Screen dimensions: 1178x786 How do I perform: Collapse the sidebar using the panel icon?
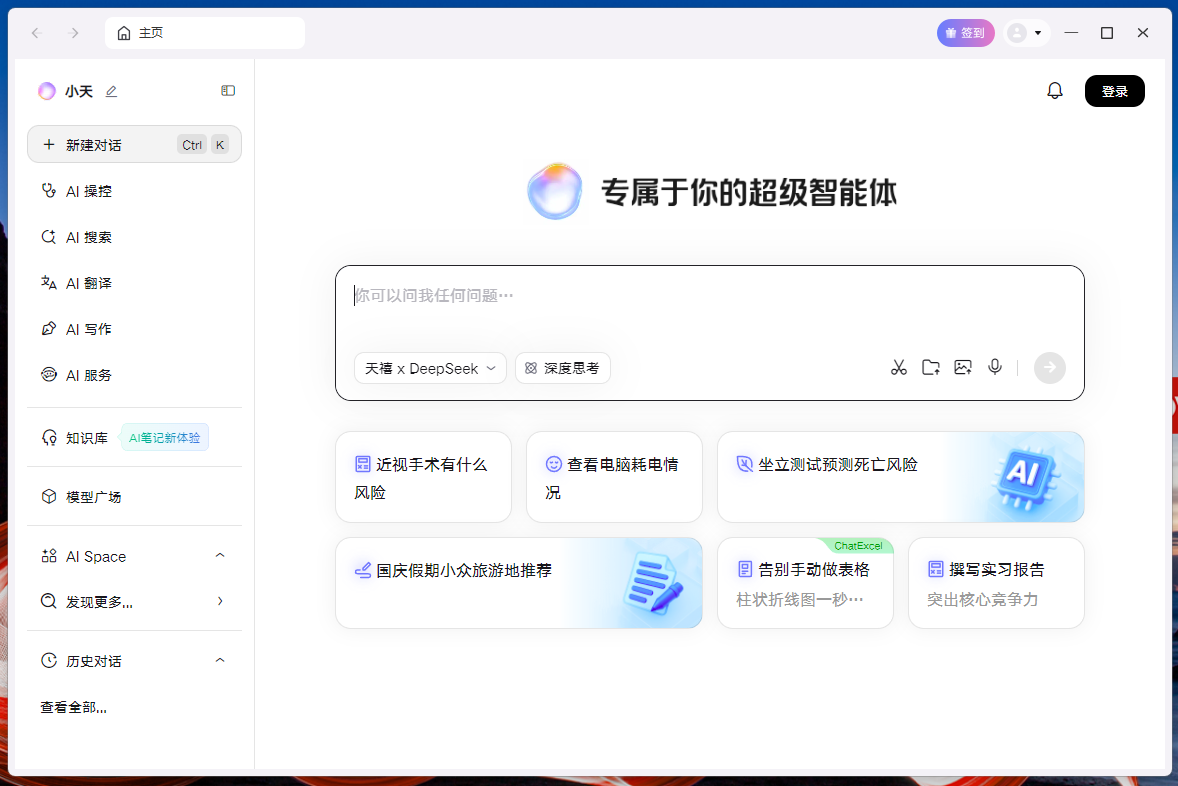[228, 90]
